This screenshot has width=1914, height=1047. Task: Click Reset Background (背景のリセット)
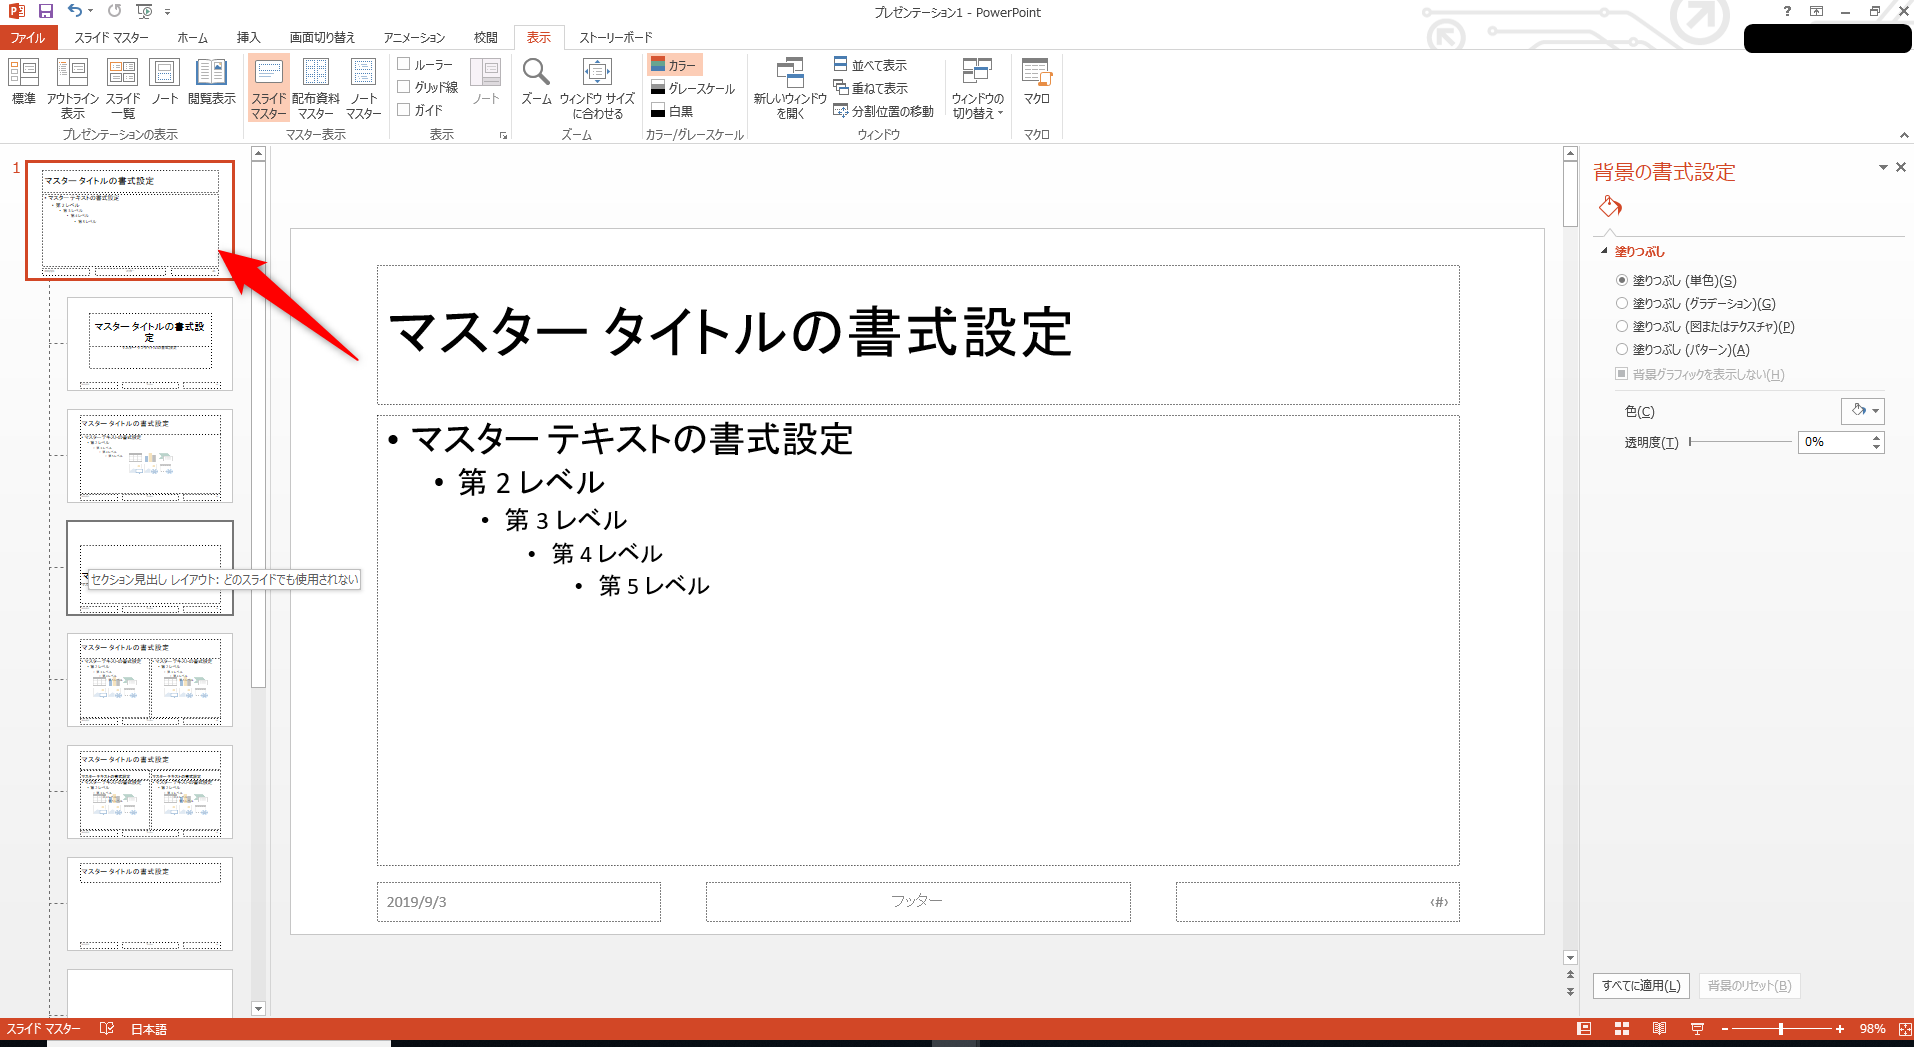tap(1749, 986)
